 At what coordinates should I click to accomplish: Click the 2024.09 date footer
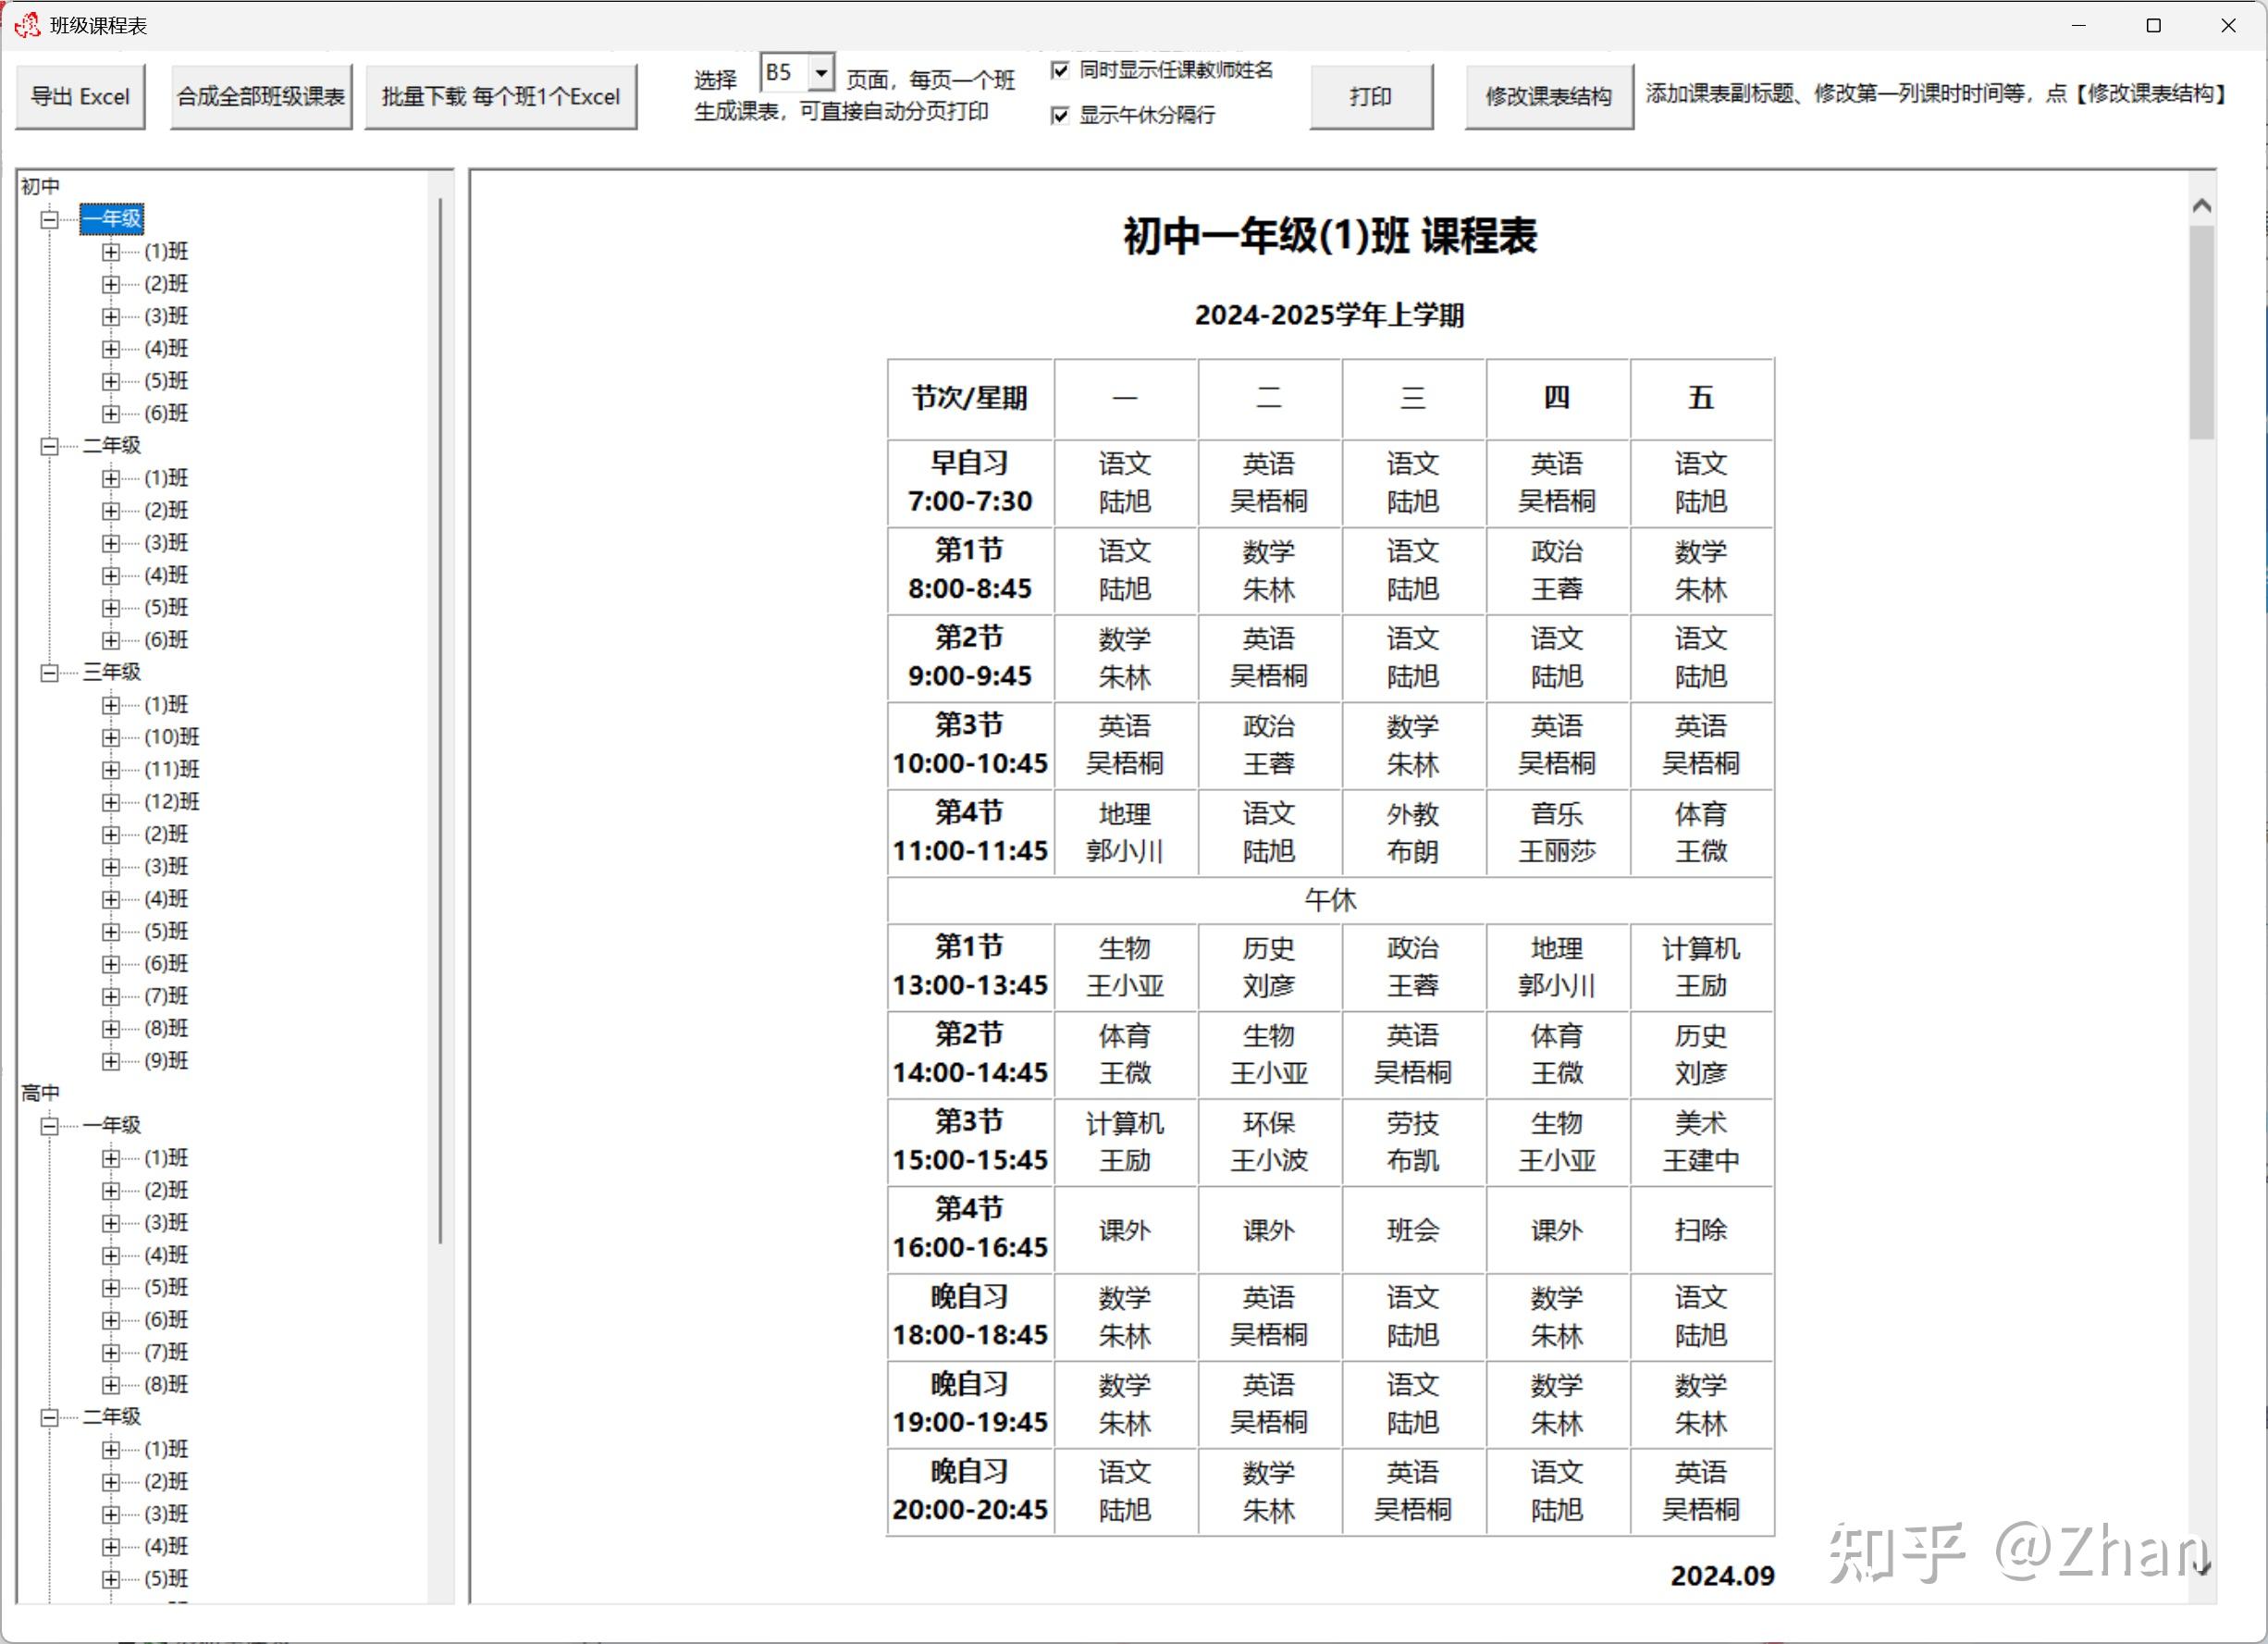pyautogui.click(x=1722, y=1576)
